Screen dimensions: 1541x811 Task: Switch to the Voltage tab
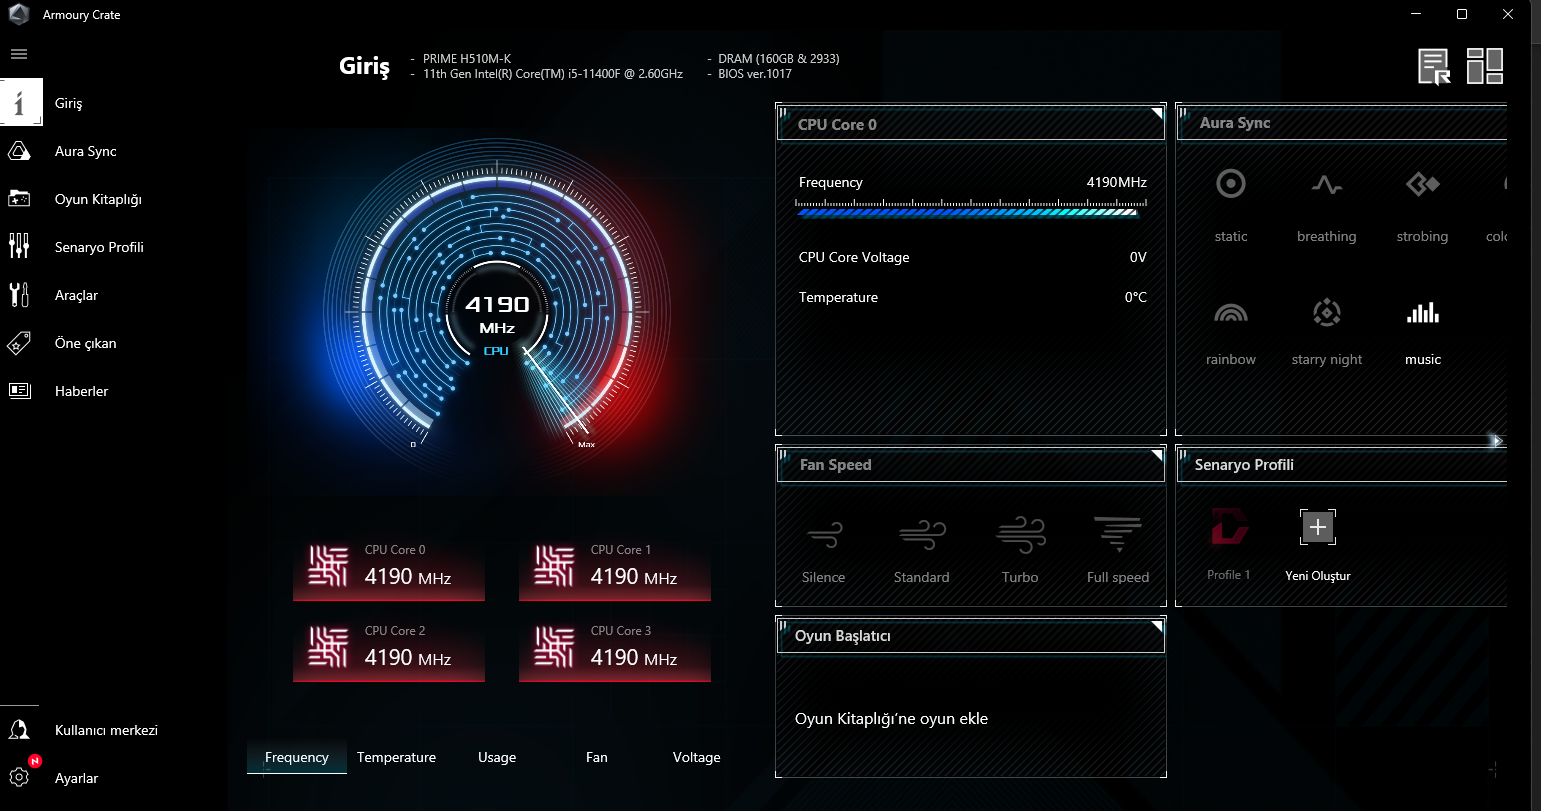pyautogui.click(x=697, y=757)
